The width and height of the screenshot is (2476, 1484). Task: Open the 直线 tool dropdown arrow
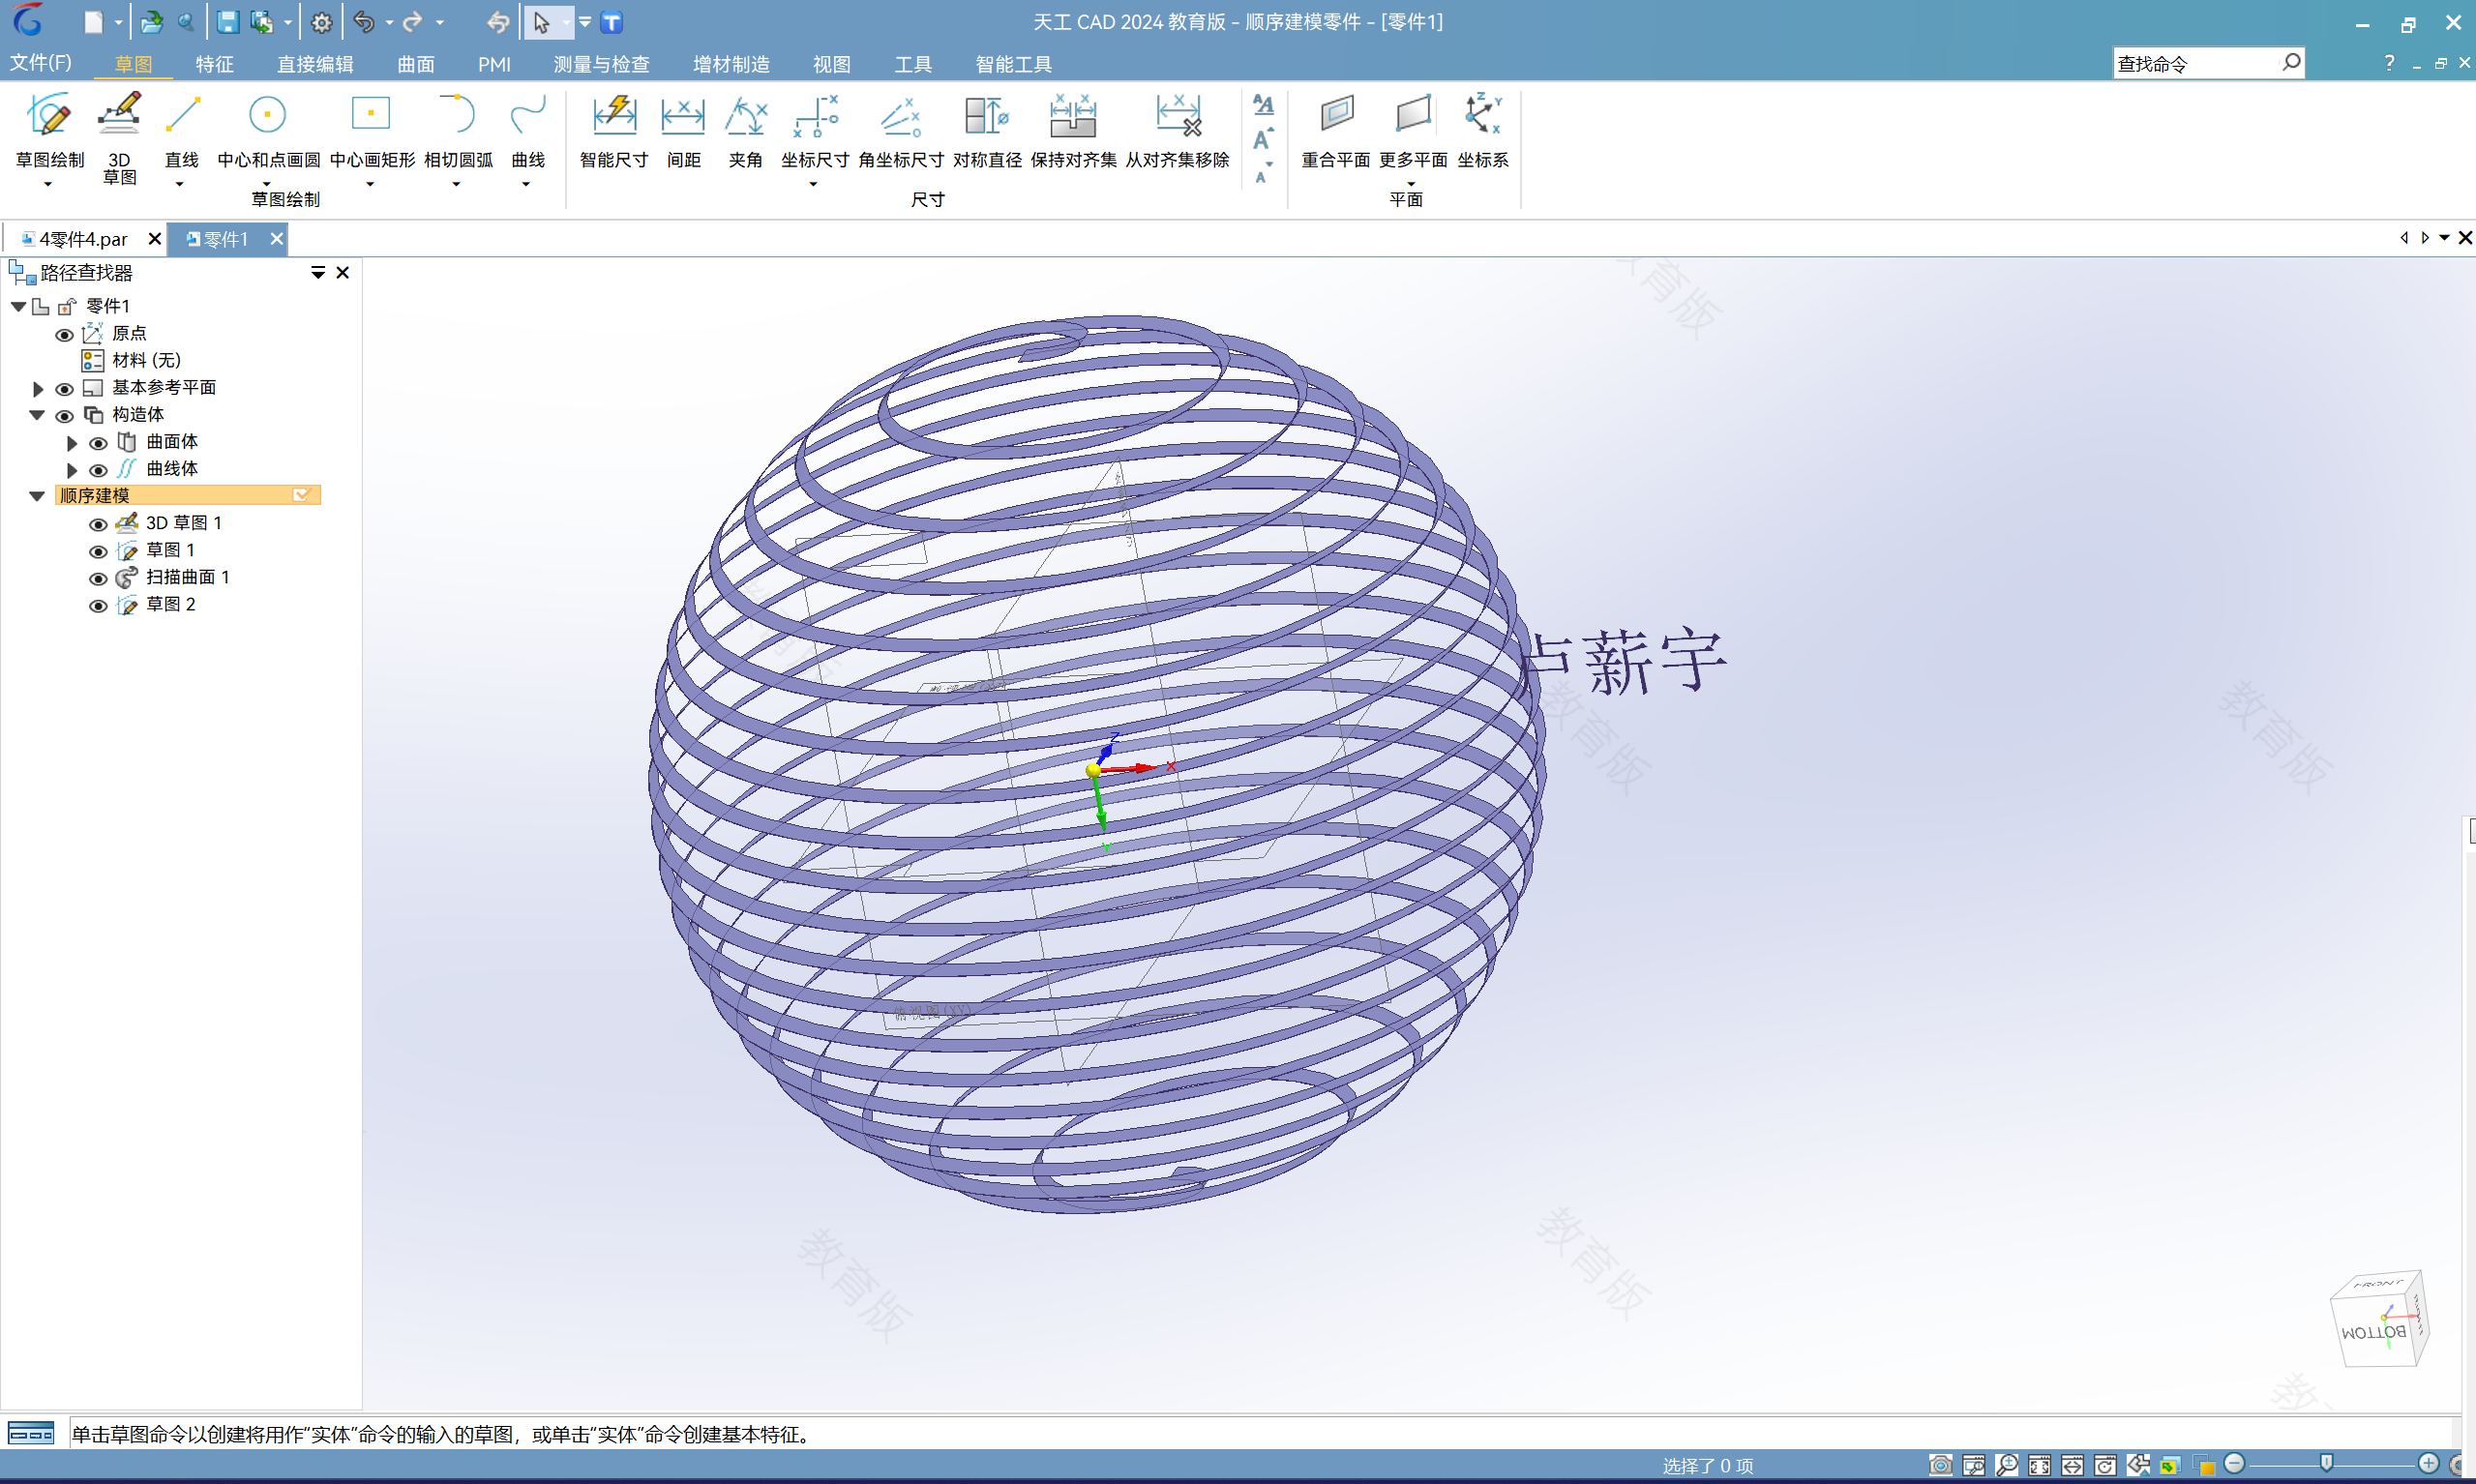click(180, 184)
